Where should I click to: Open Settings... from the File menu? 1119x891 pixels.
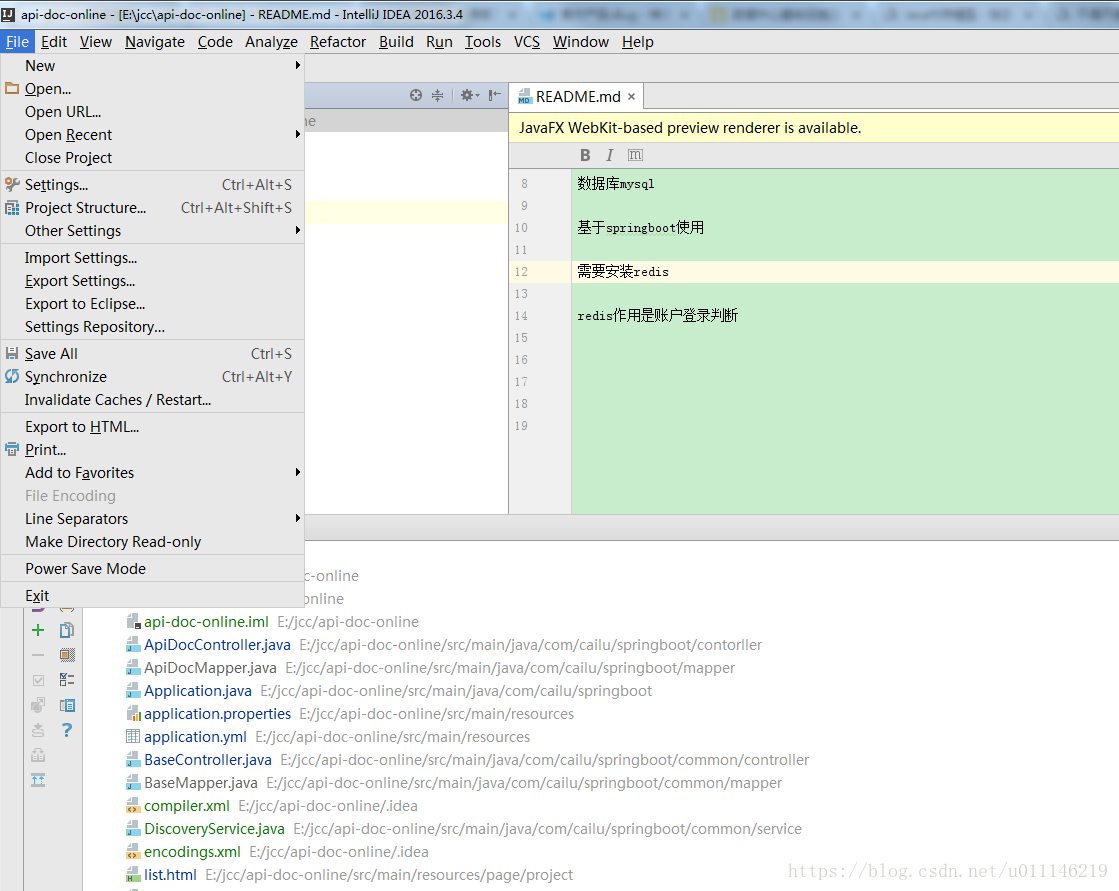(x=153, y=185)
